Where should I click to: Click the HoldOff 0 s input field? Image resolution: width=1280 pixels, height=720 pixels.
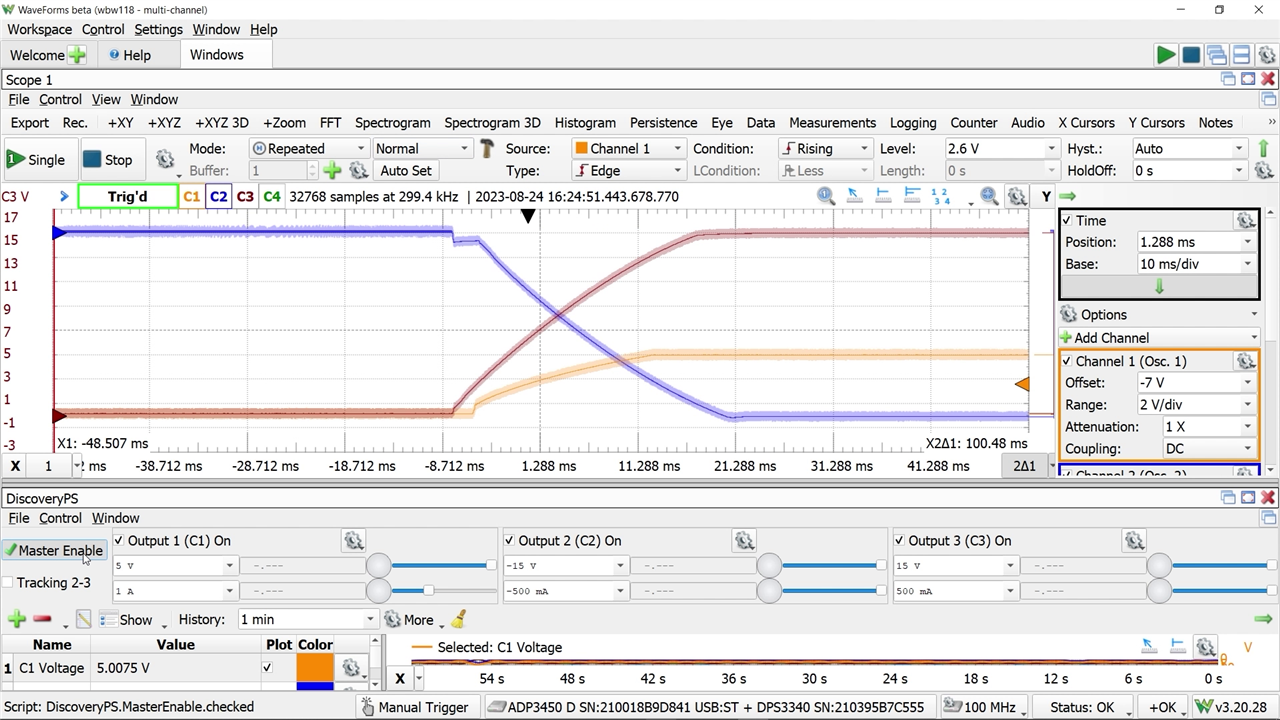tap(1189, 171)
